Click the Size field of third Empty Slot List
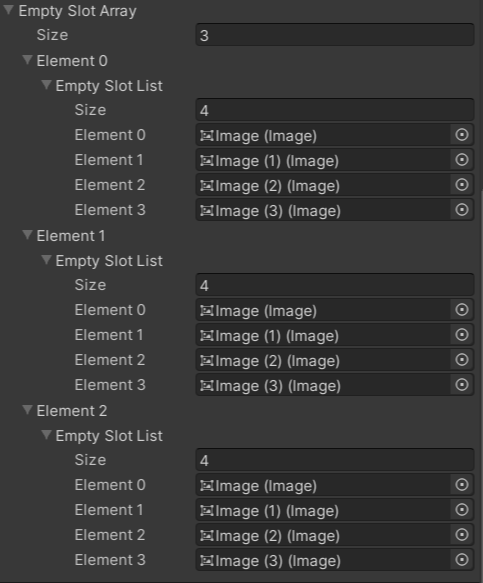483x583 pixels. (x=335, y=460)
